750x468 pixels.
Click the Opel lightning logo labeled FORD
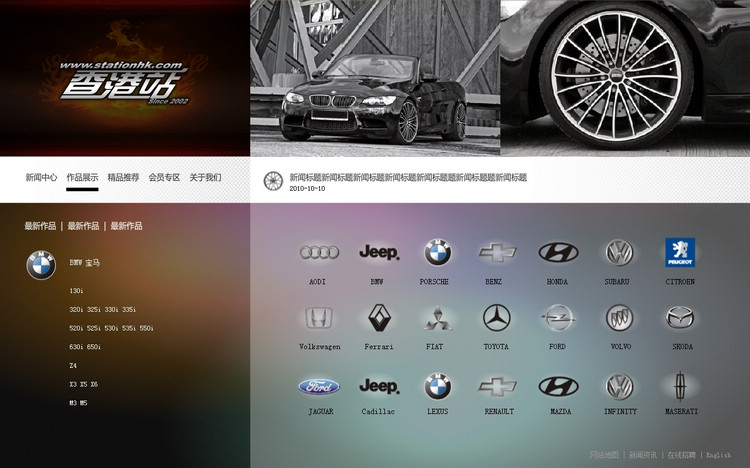pos(558,318)
